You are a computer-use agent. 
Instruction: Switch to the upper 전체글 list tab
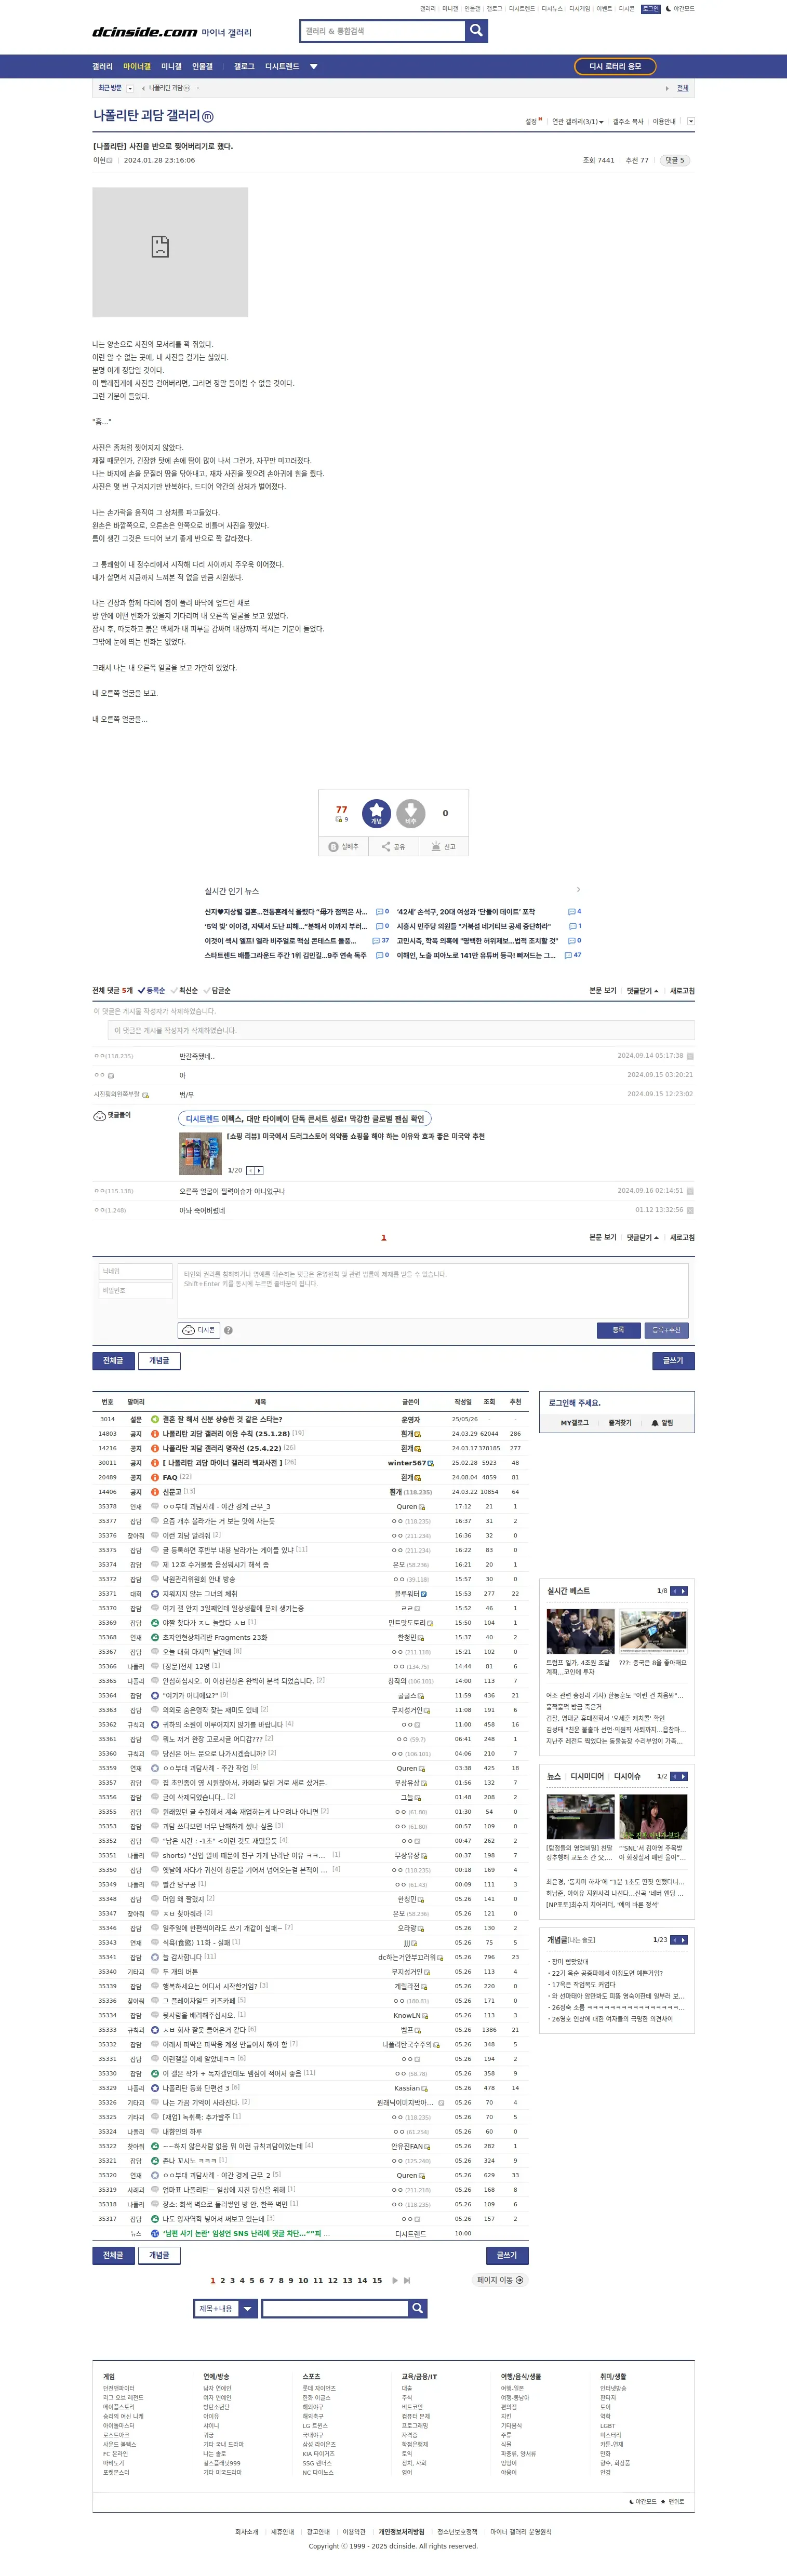(x=113, y=1360)
